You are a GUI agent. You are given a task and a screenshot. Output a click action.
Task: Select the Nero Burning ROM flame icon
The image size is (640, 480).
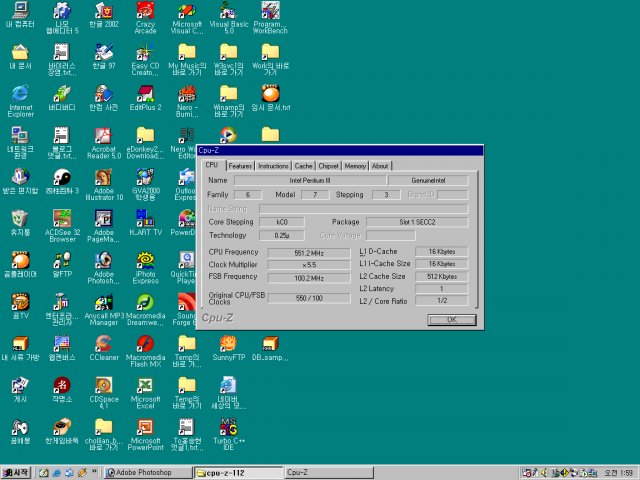pyautogui.click(x=187, y=102)
